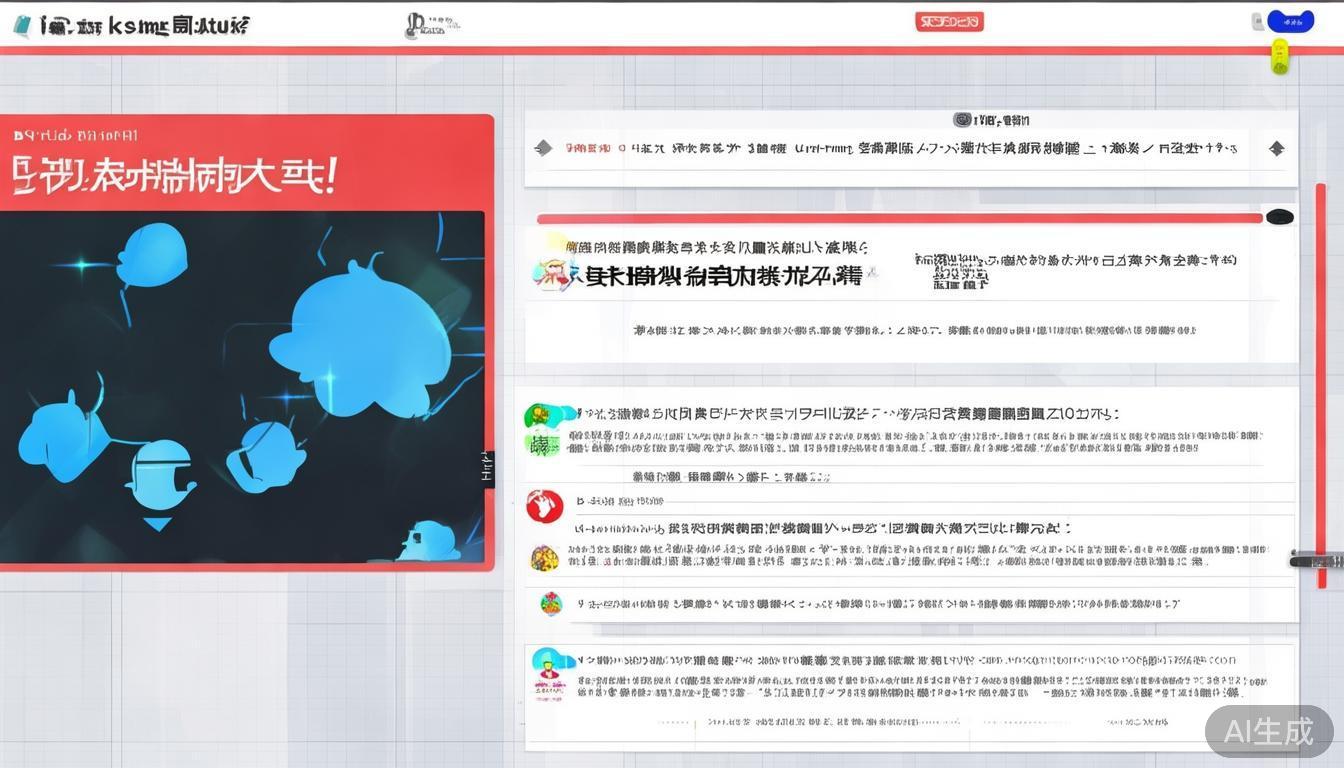The image size is (1344, 768).
Task: Click the yellow-orange avatar in the post list
Action: point(544,558)
